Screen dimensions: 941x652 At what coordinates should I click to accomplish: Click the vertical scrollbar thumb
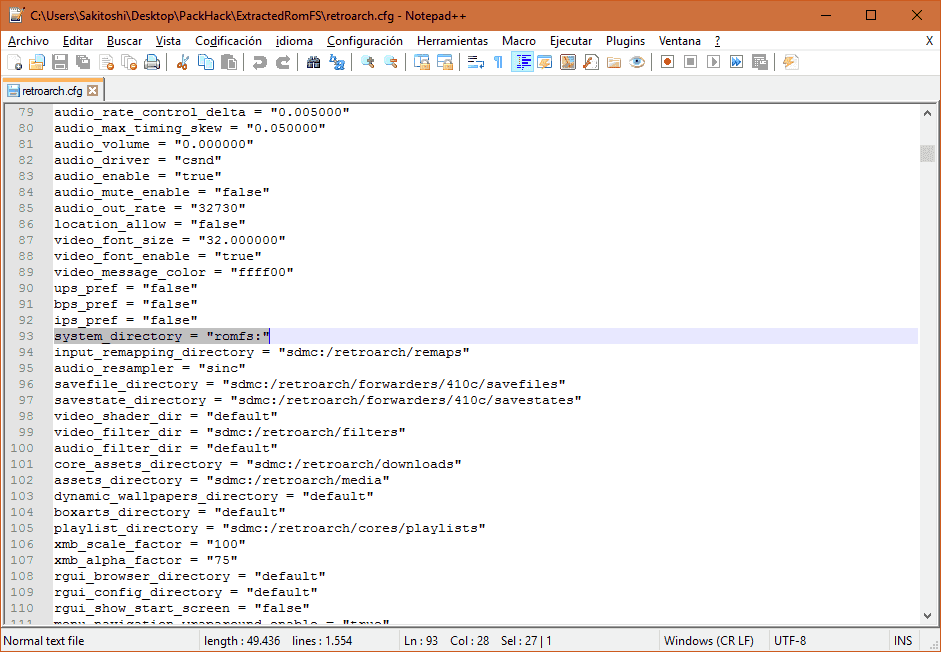pyautogui.click(x=927, y=153)
